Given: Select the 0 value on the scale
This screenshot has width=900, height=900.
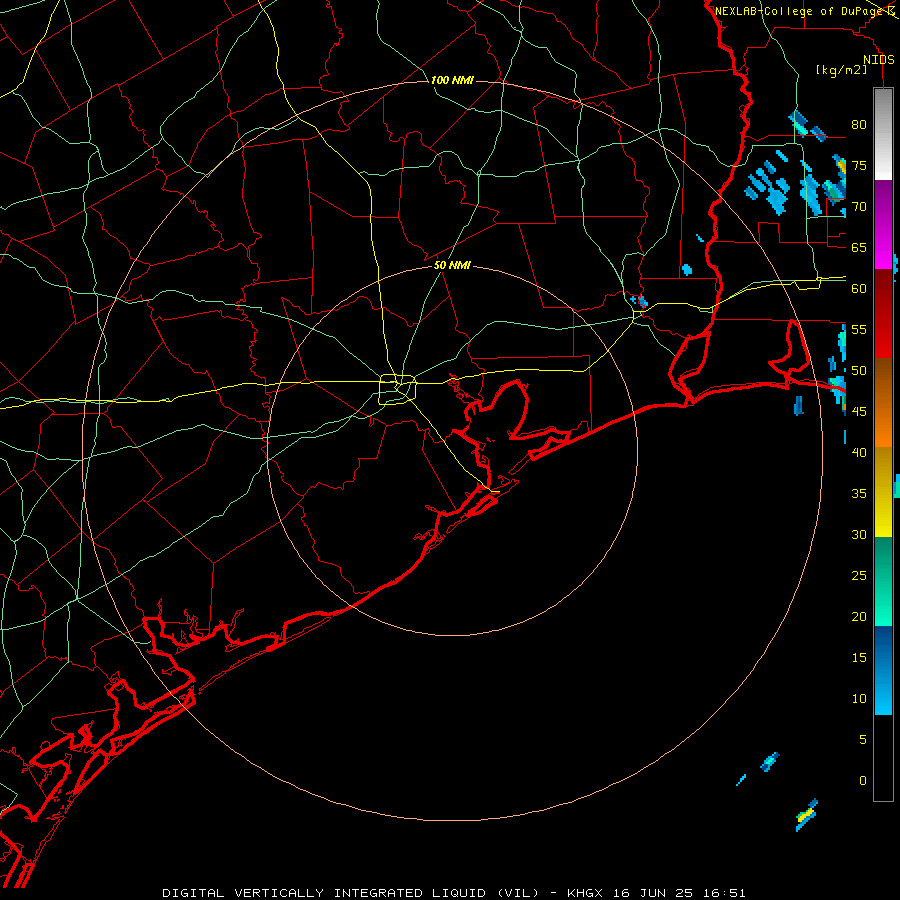Looking at the screenshot, I should tap(863, 781).
